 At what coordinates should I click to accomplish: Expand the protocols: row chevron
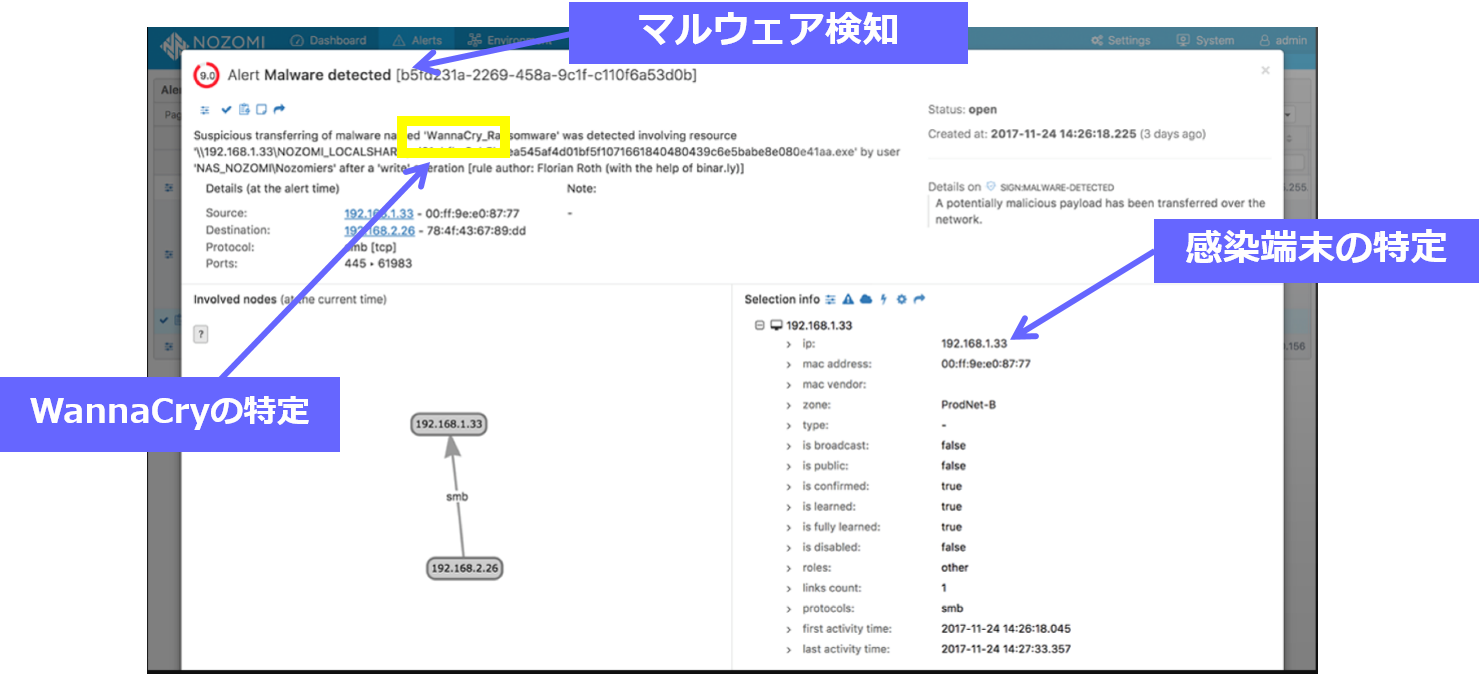click(x=788, y=608)
